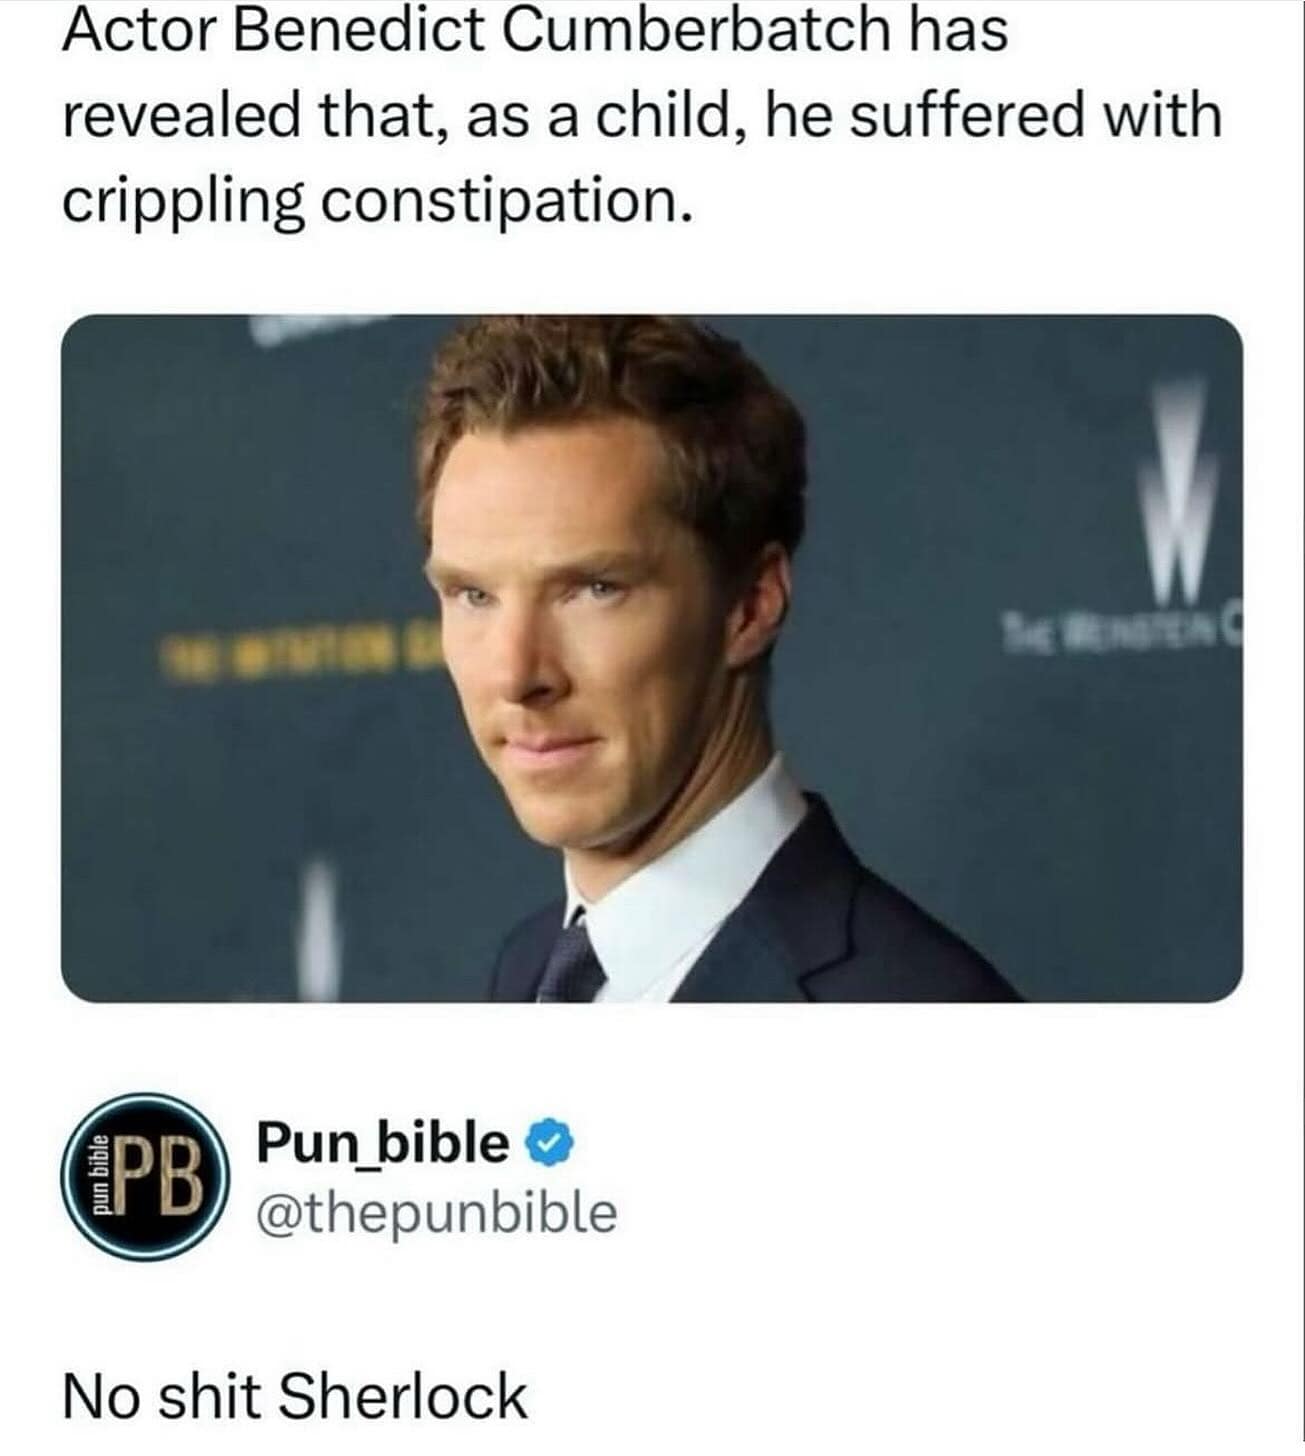Click the word "Sherlock" in the reply

coord(401,1395)
